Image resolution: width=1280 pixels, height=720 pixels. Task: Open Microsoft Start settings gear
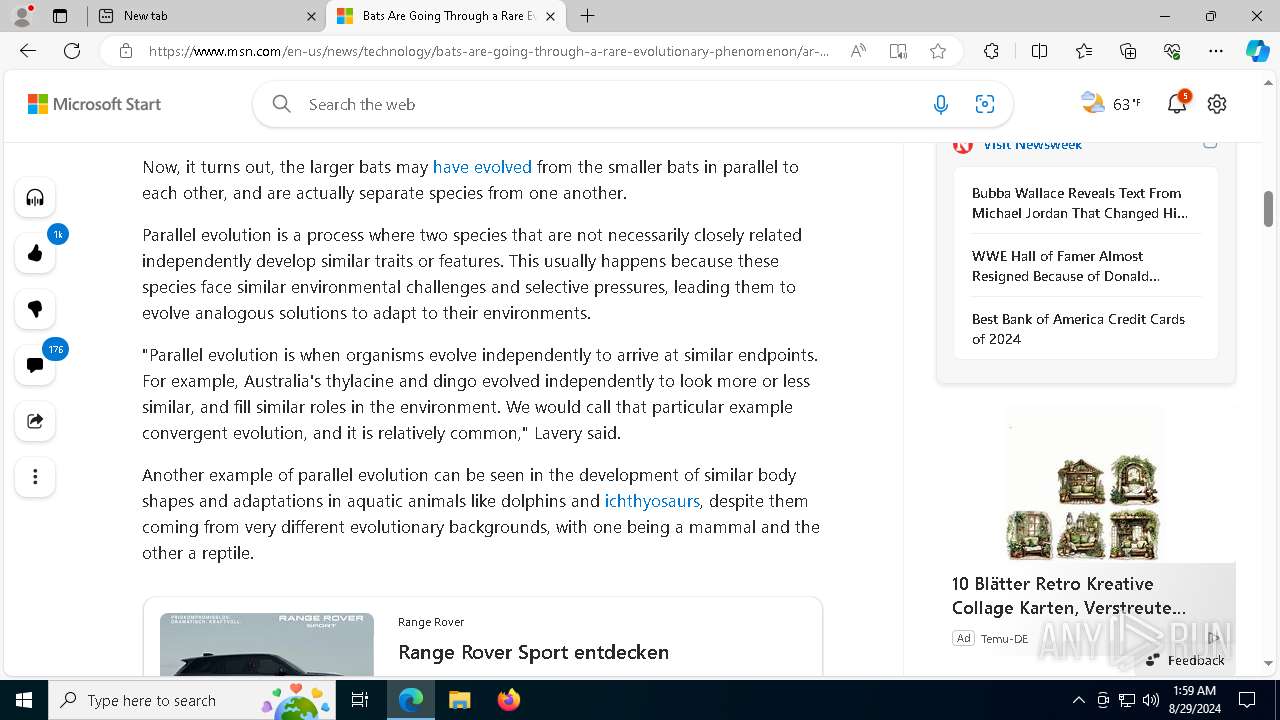[1217, 104]
